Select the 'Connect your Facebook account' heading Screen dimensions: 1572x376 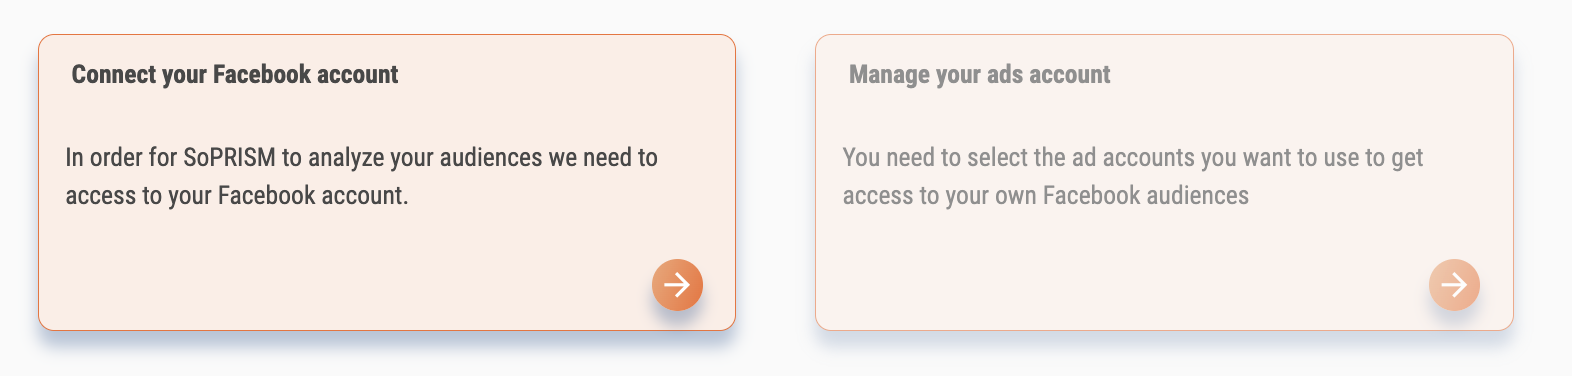[235, 75]
